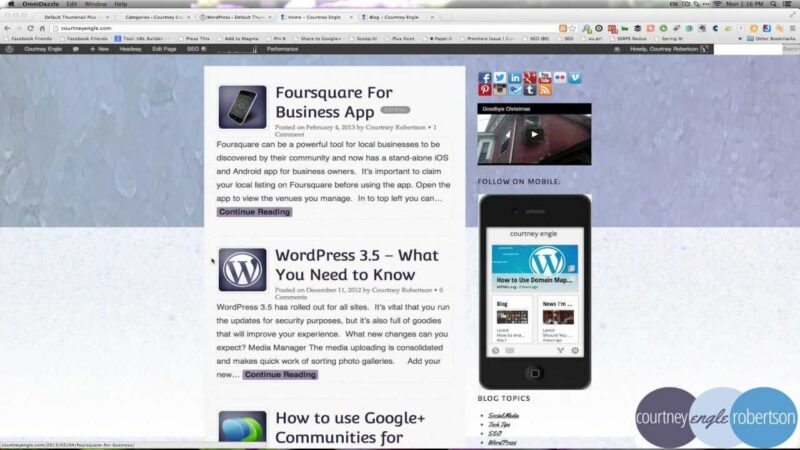Open the Edit menu in menu bar
800x450 pixels.
[x=71, y=4]
